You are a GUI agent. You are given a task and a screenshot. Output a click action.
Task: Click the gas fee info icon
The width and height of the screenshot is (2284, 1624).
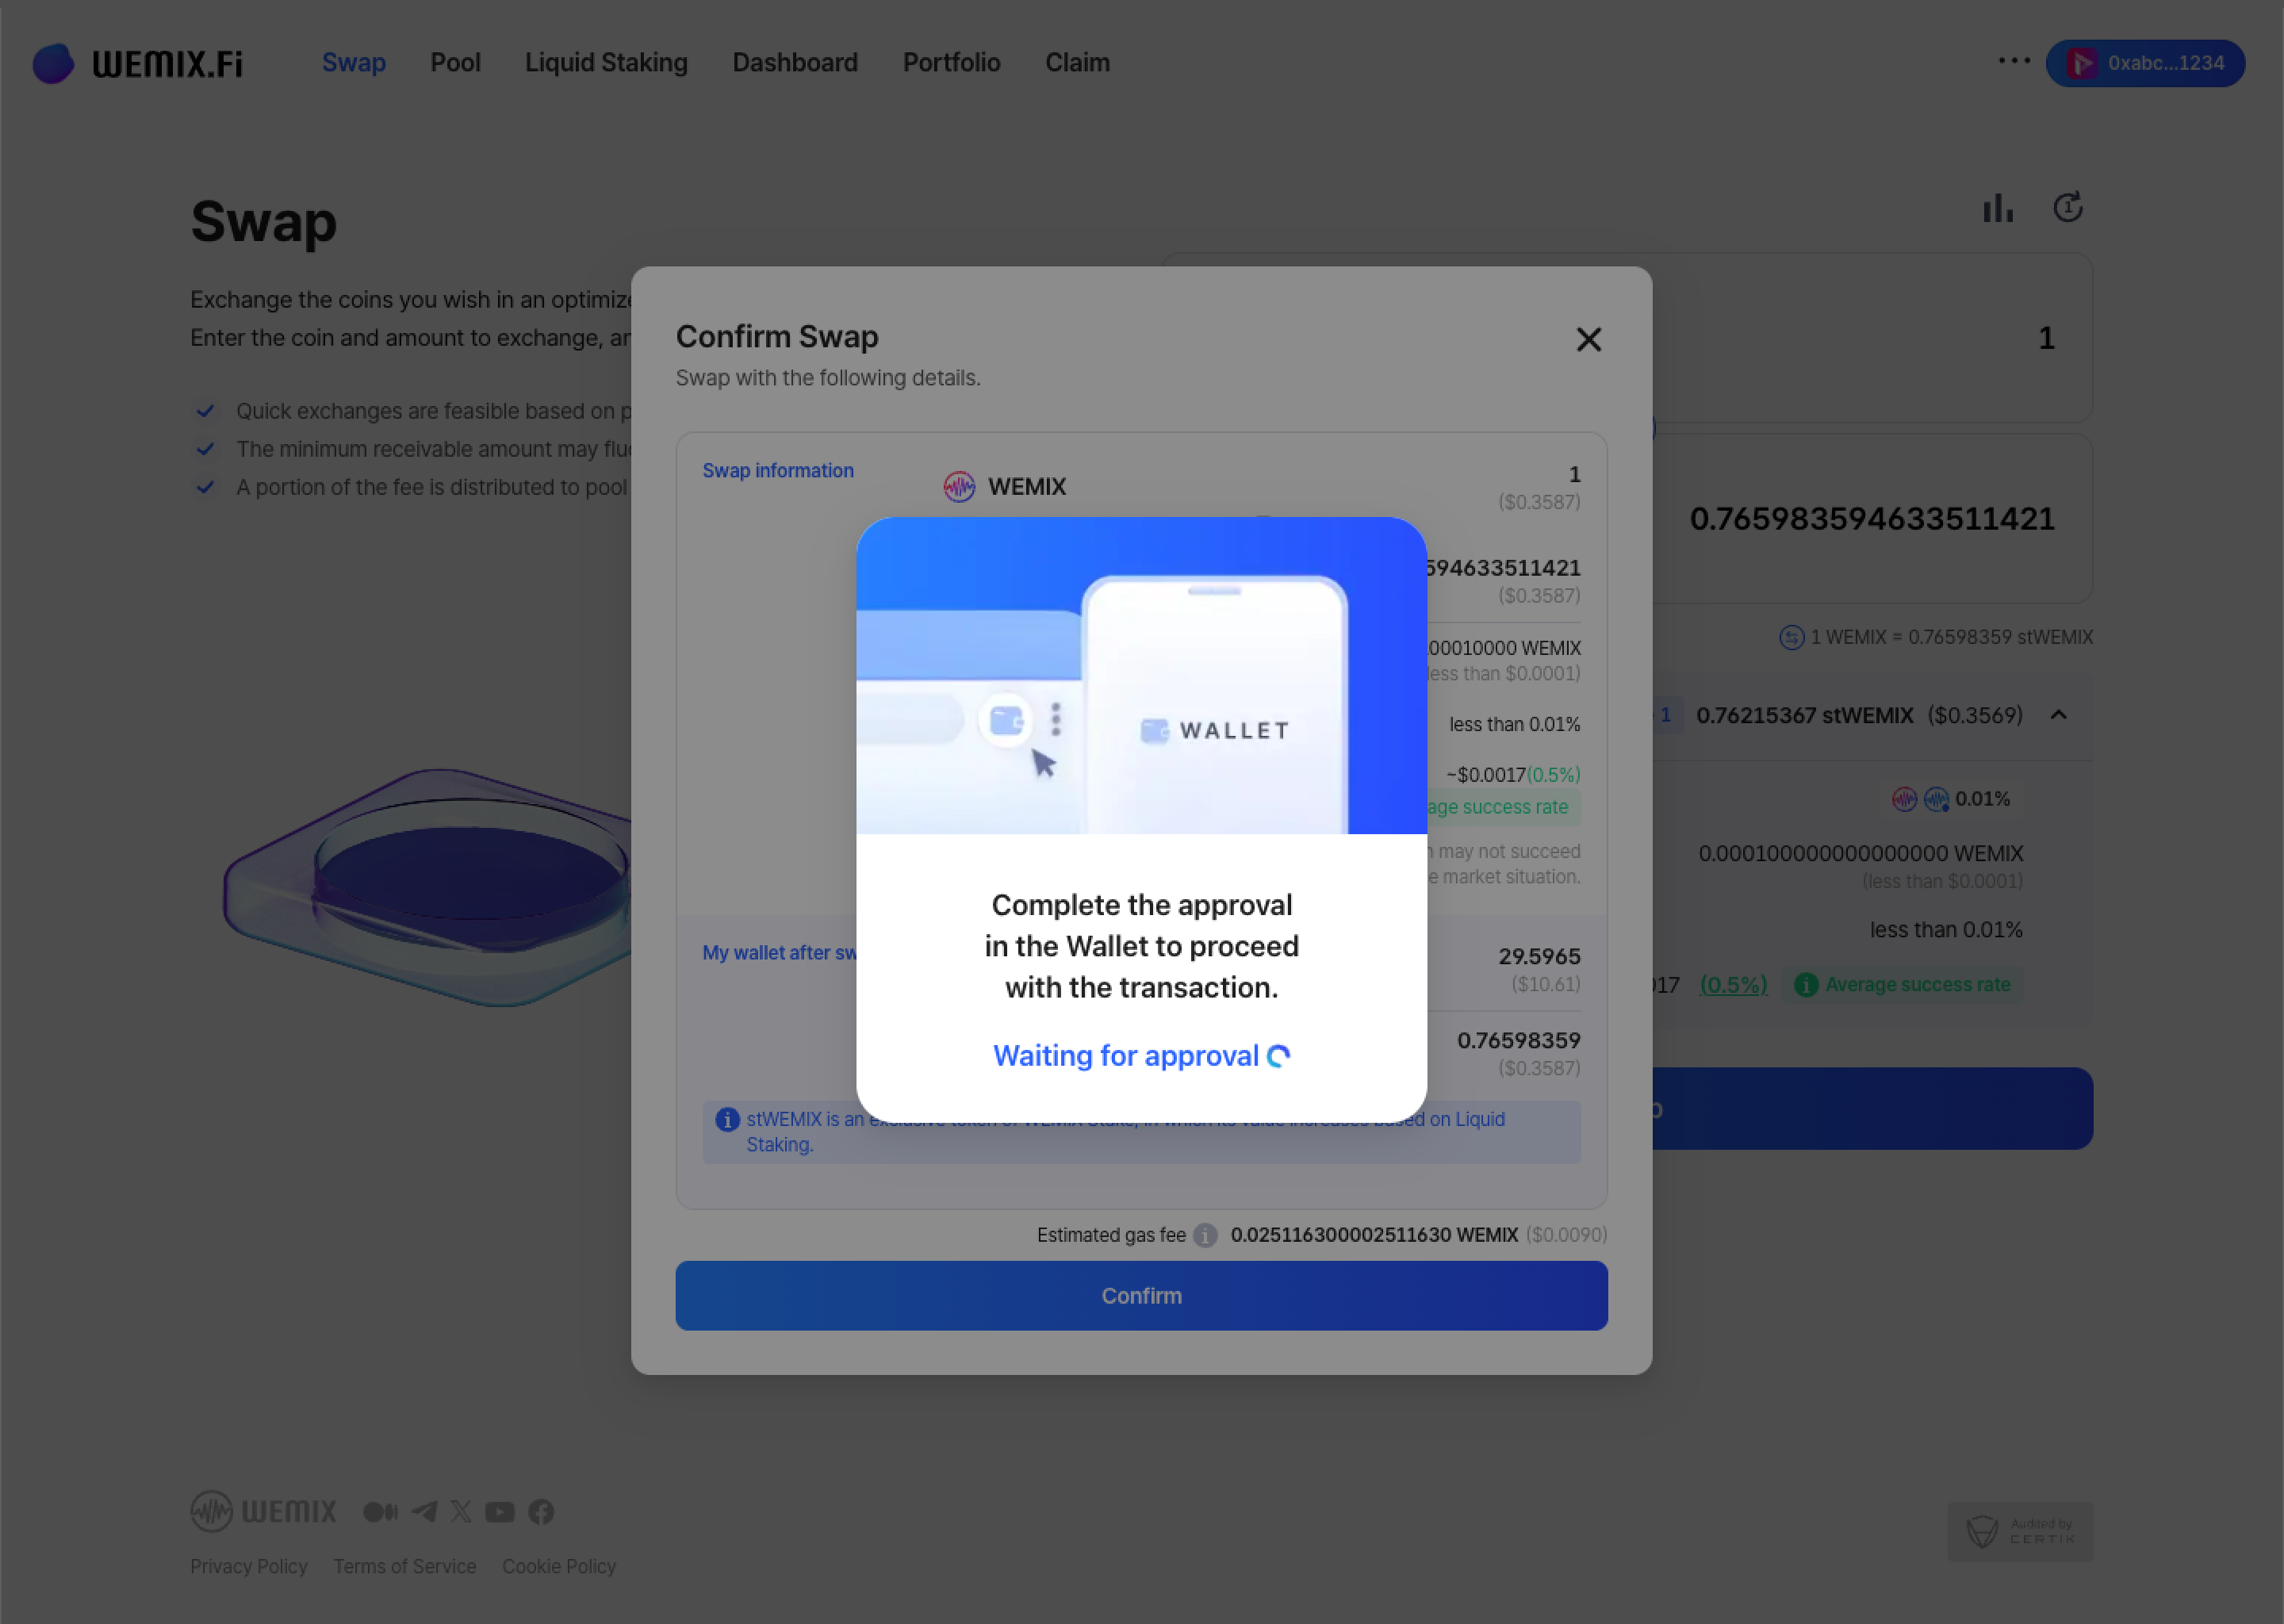coord(1205,1235)
